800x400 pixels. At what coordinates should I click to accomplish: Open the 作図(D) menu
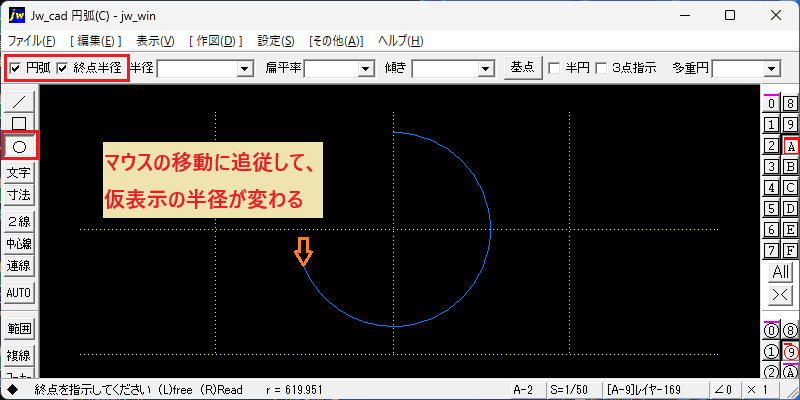pyautogui.click(x=216, y=41)
